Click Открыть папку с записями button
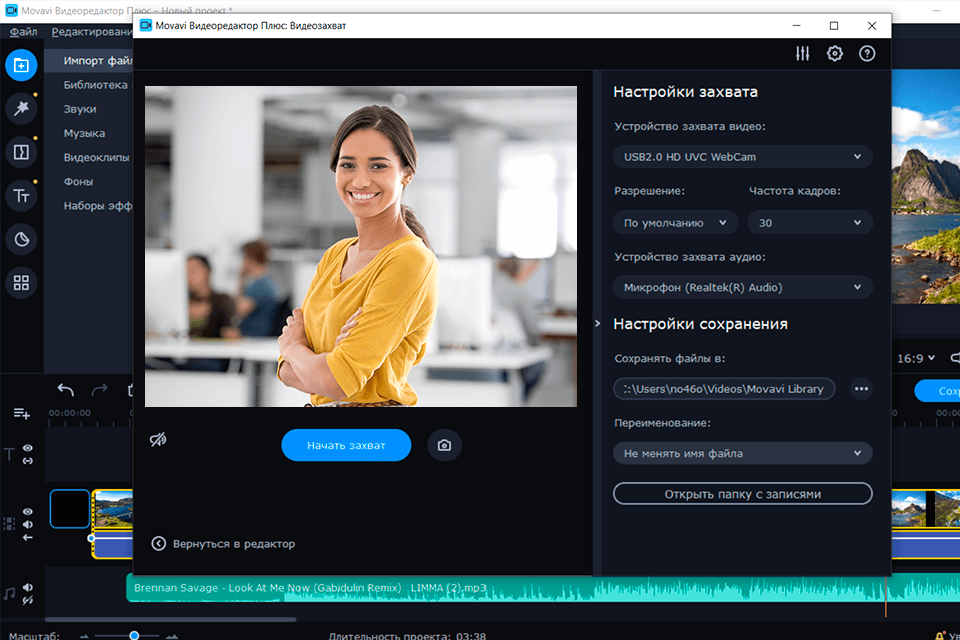The image size is (960, 640). click(x=742, y=494)
